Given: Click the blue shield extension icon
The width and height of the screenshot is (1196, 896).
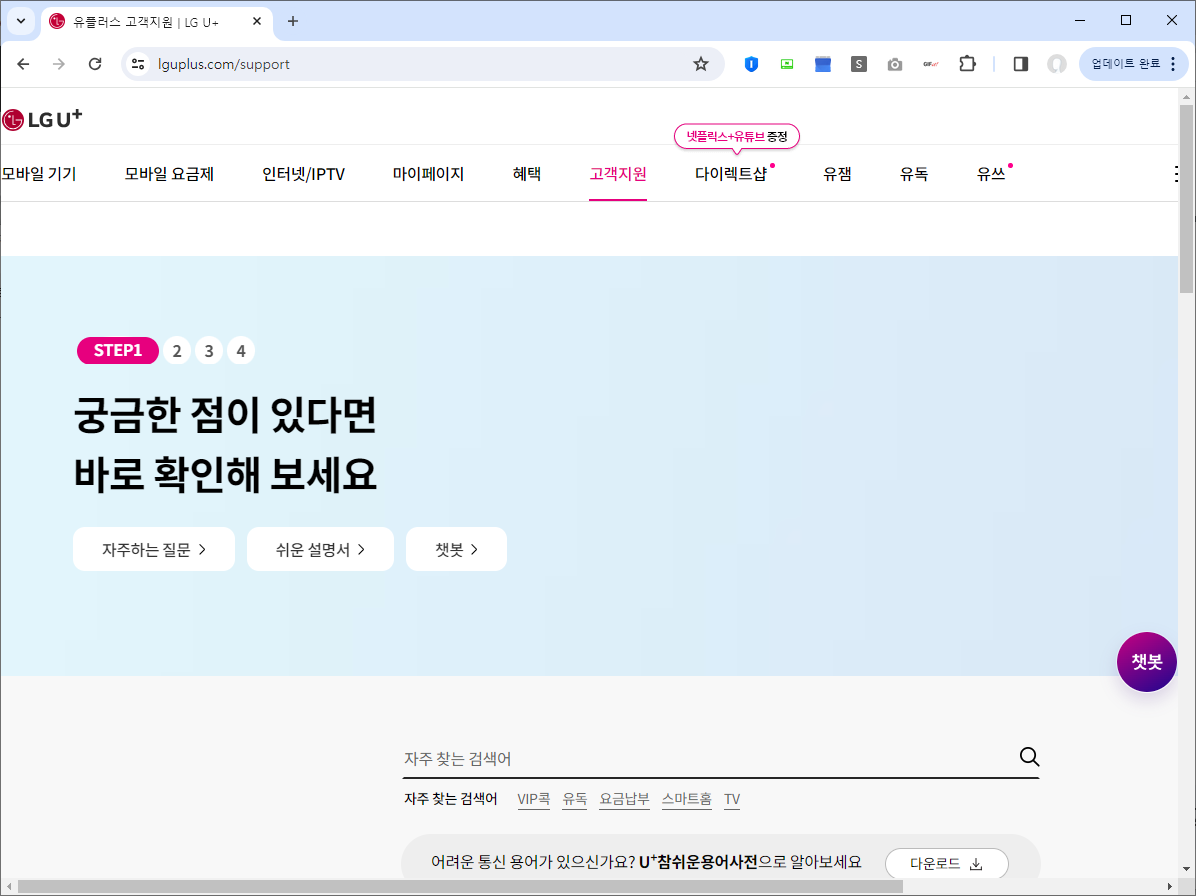Looking at the screenshot, I should pos(750,63).
